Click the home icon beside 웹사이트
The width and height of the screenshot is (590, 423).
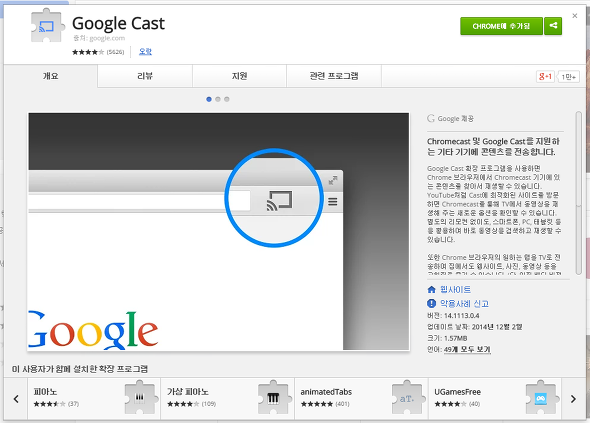(432, 289)
